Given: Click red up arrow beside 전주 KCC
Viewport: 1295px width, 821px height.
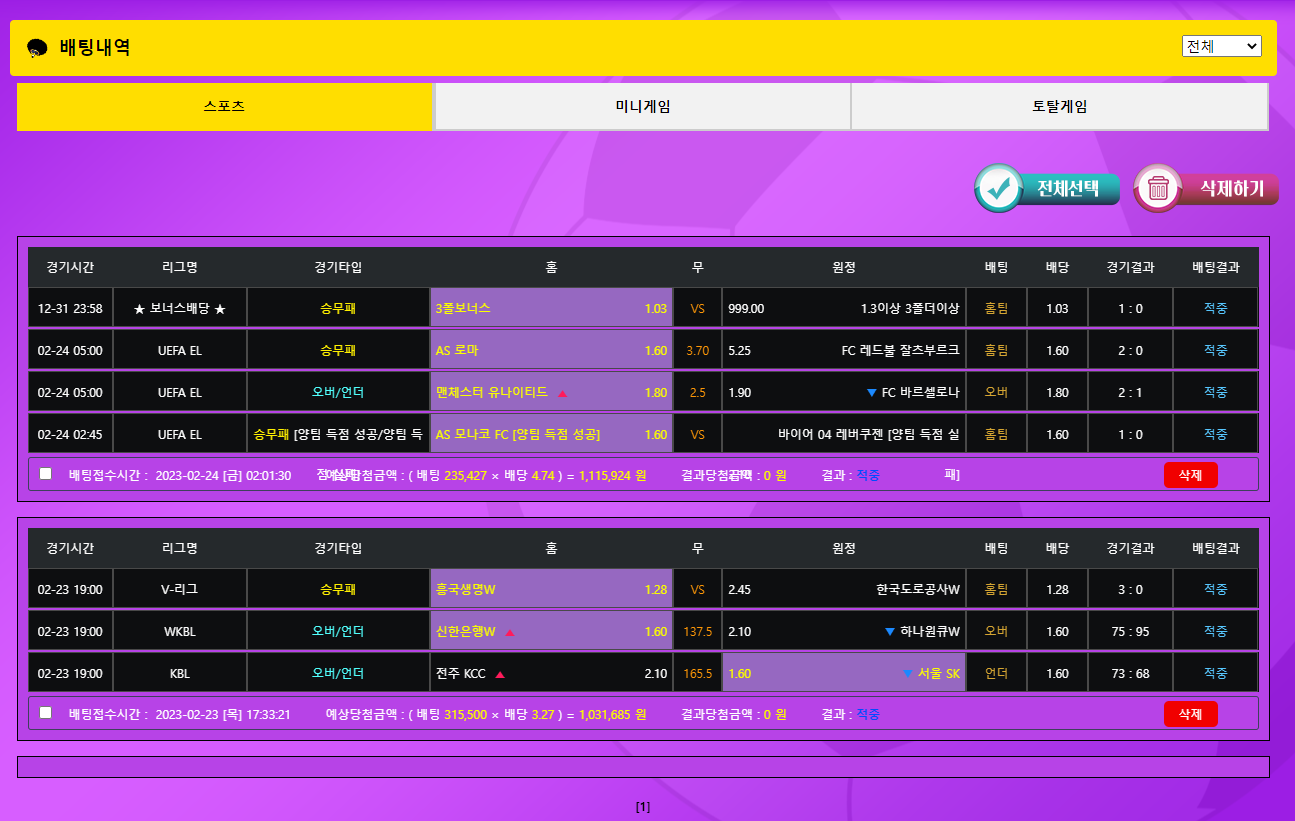Looking at the screenshot, I should click(500, 674).
